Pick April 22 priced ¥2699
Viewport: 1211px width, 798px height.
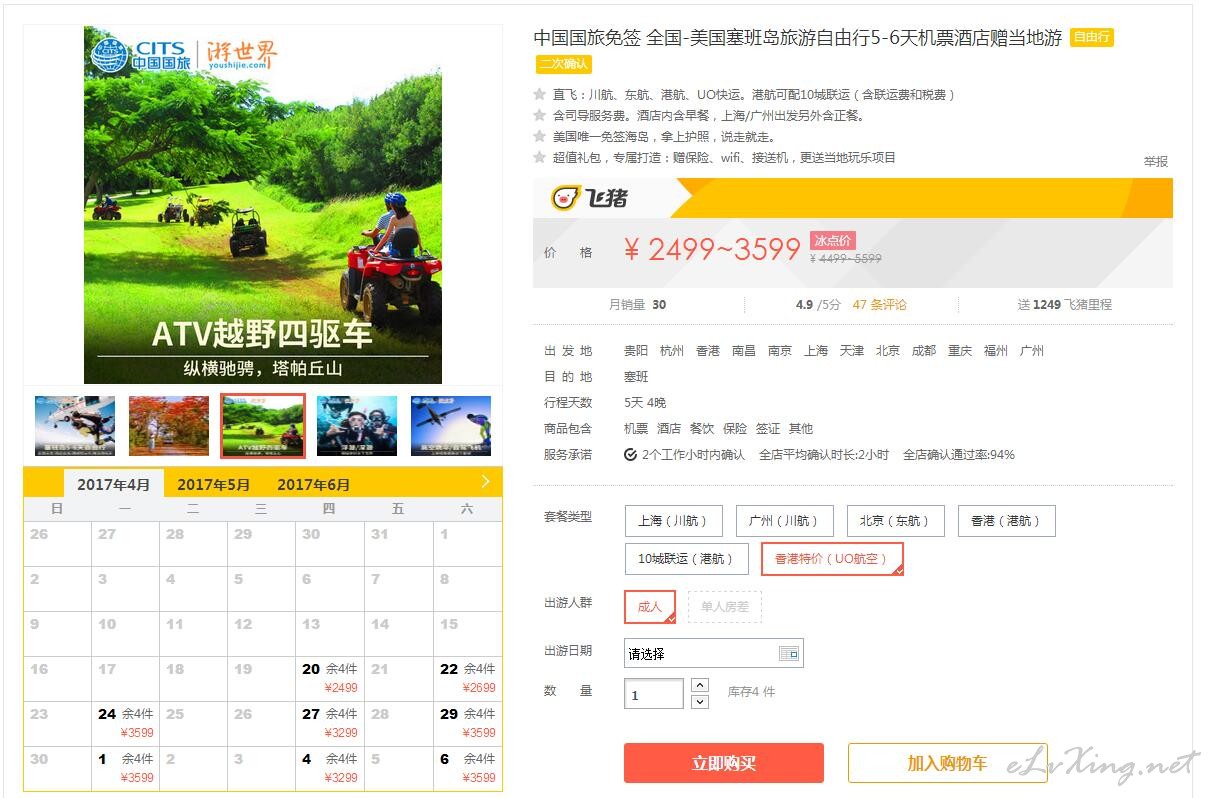point(468,678)
